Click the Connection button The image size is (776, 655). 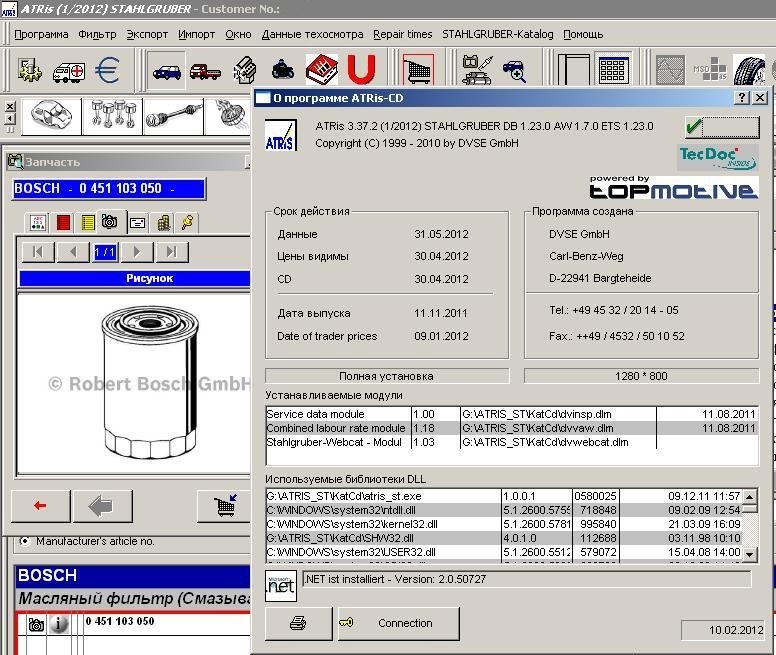click(x=398, y=623)
